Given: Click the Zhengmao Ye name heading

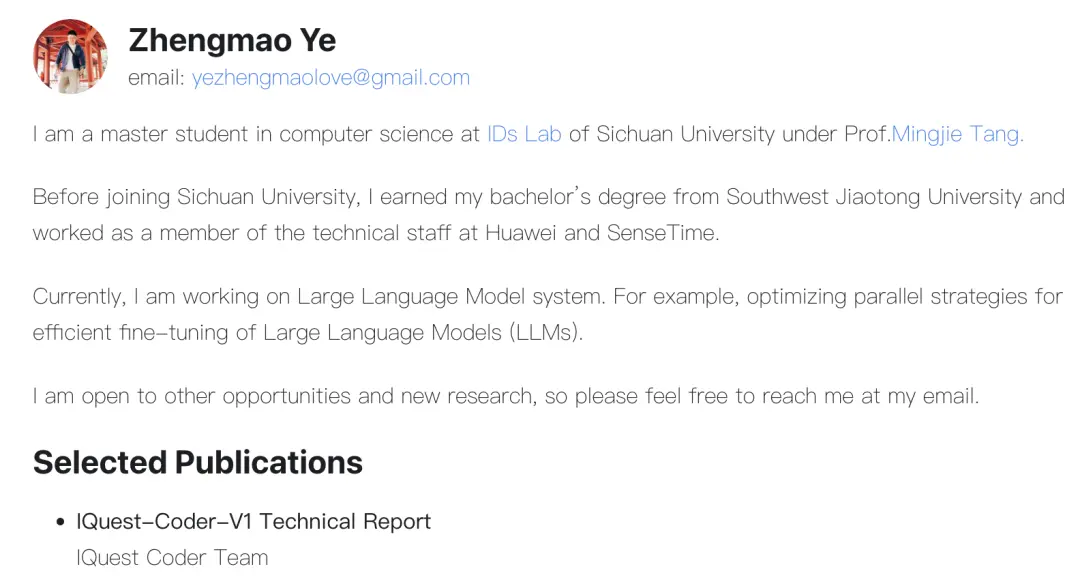Looking at the screenshot, I should click(232, 40).
